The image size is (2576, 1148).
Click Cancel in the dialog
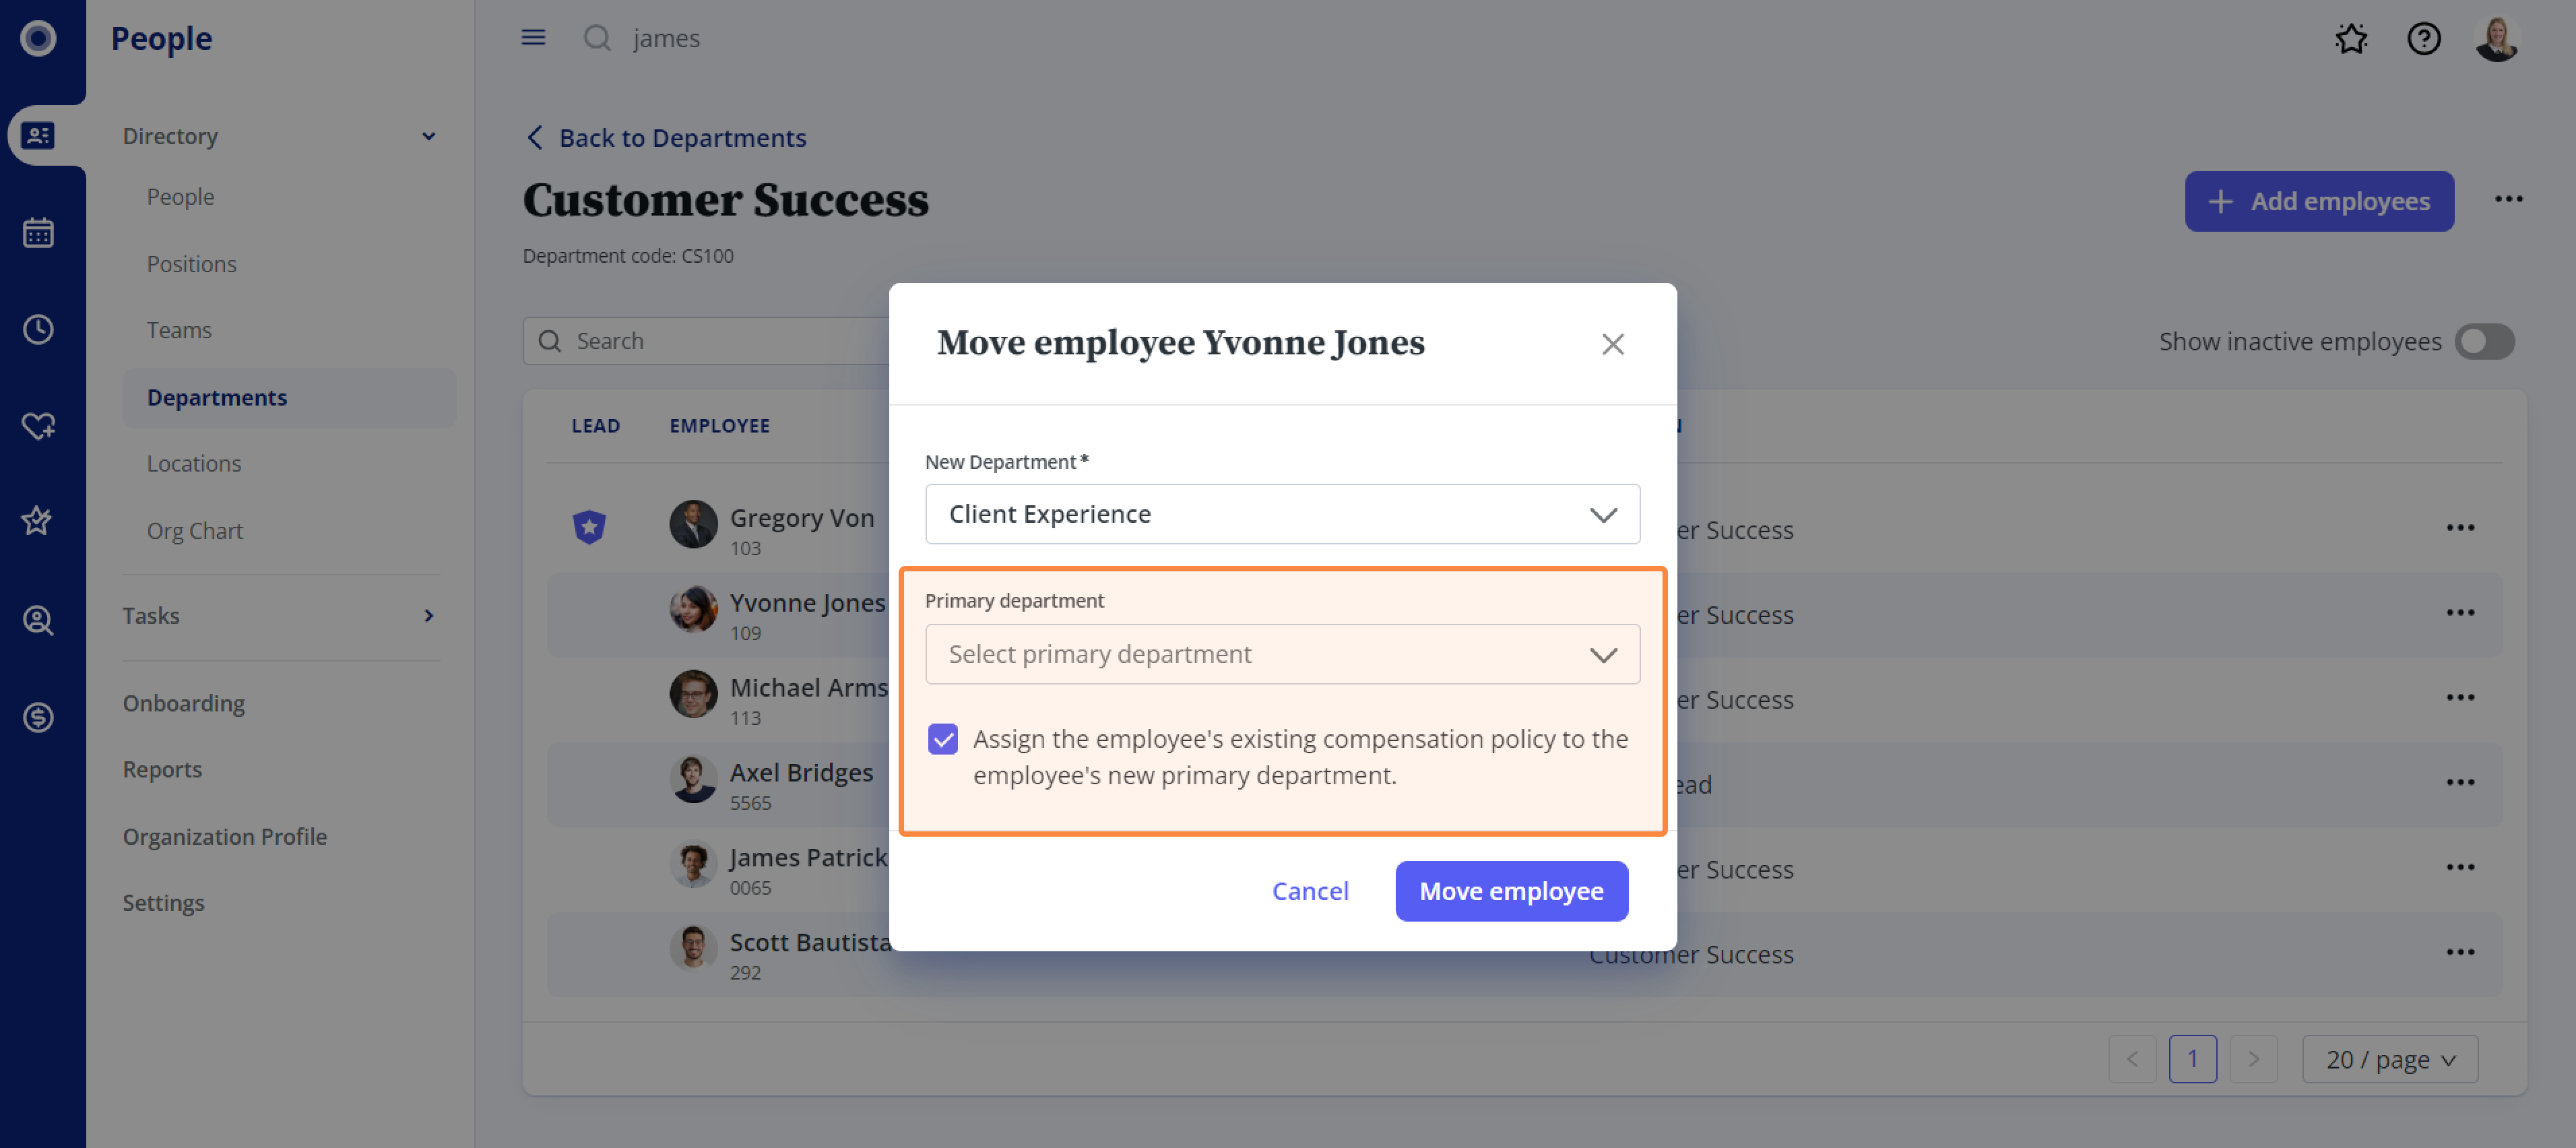(1309, 891)
